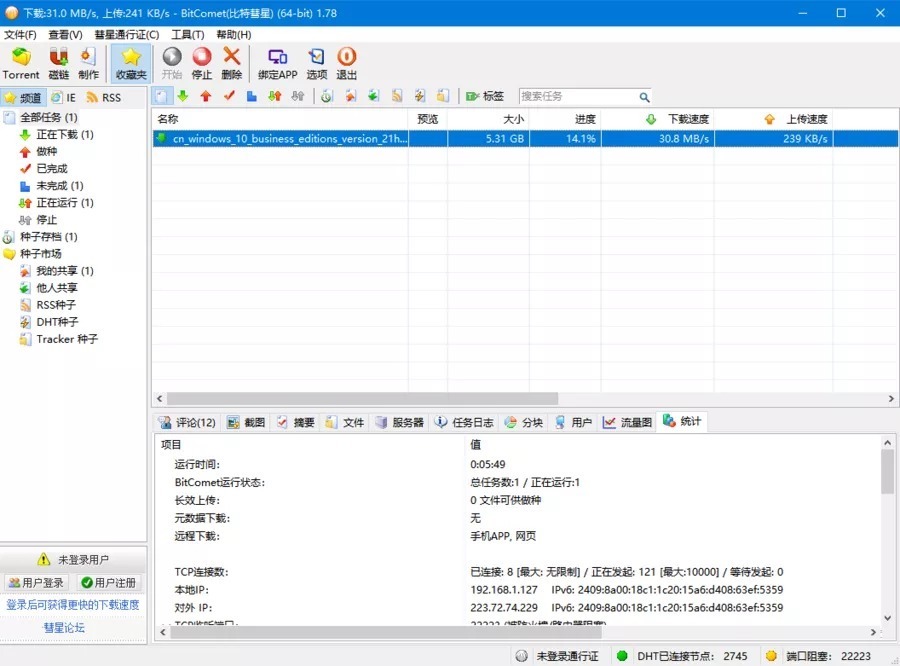Click the 磁链 magnet link icon

pos(59,63)
